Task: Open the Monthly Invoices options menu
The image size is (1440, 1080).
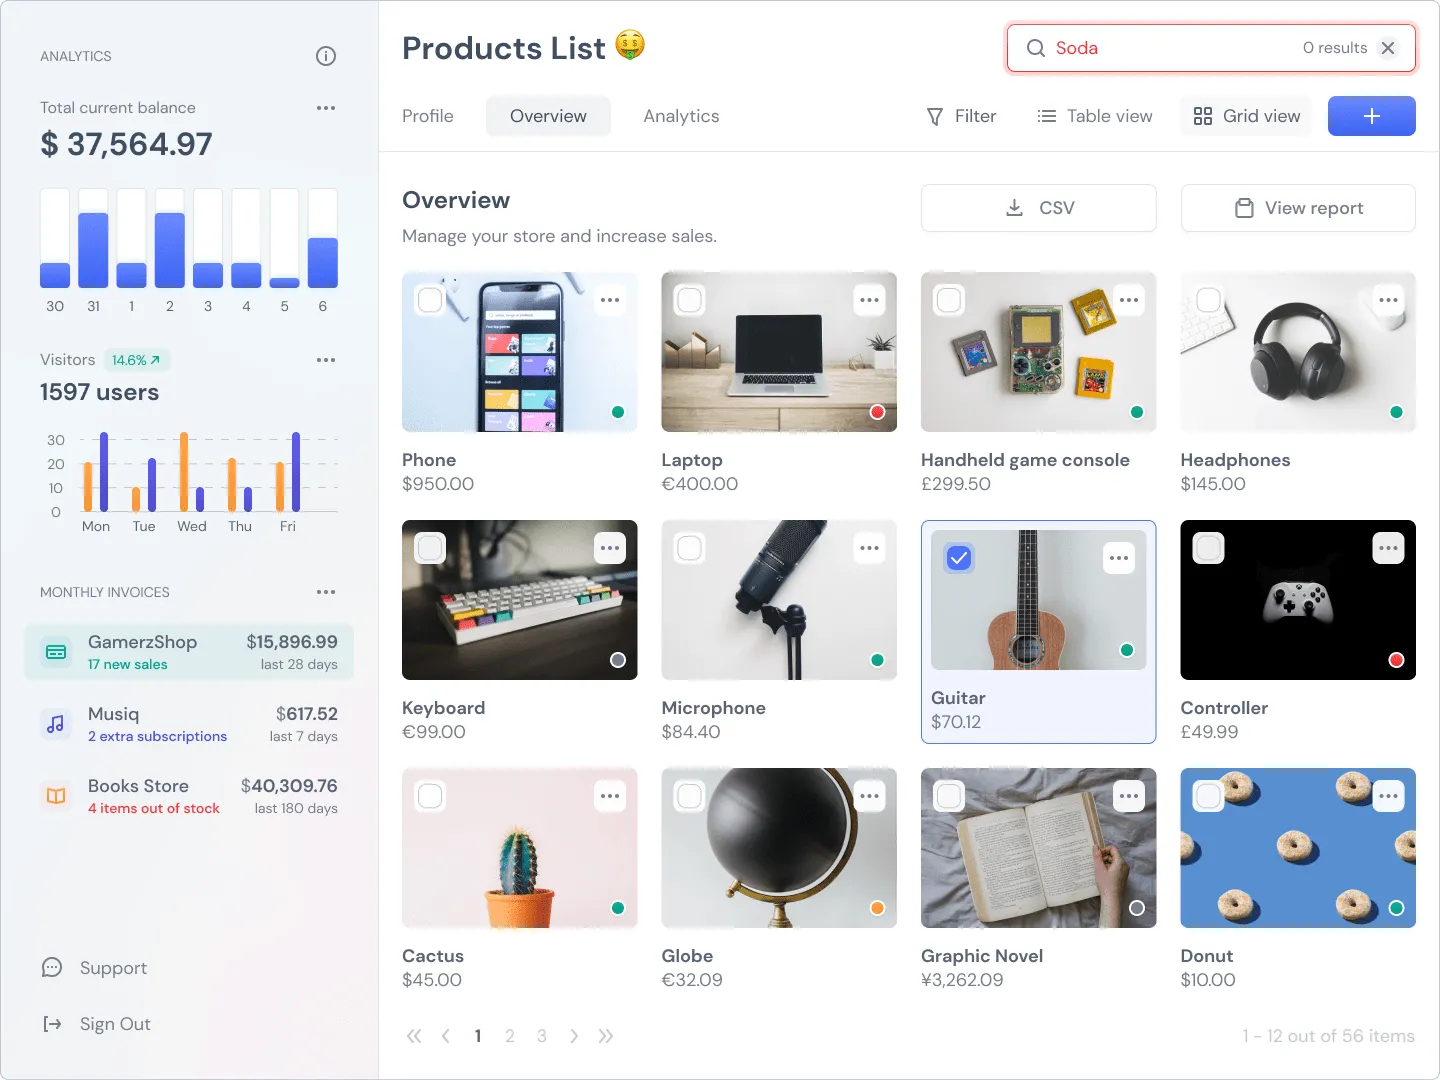Action: (325, 591)
